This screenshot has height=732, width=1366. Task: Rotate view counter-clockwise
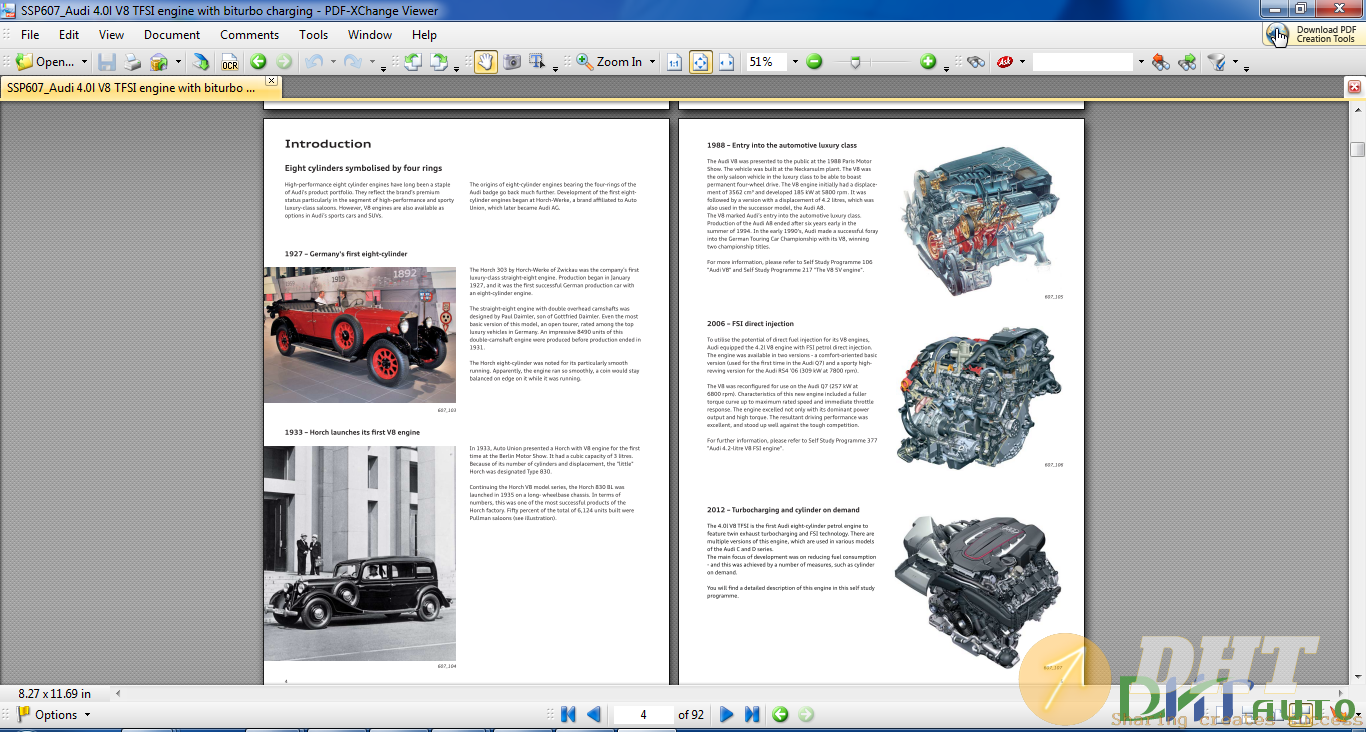pyautogui.click(x=412, y=62)
